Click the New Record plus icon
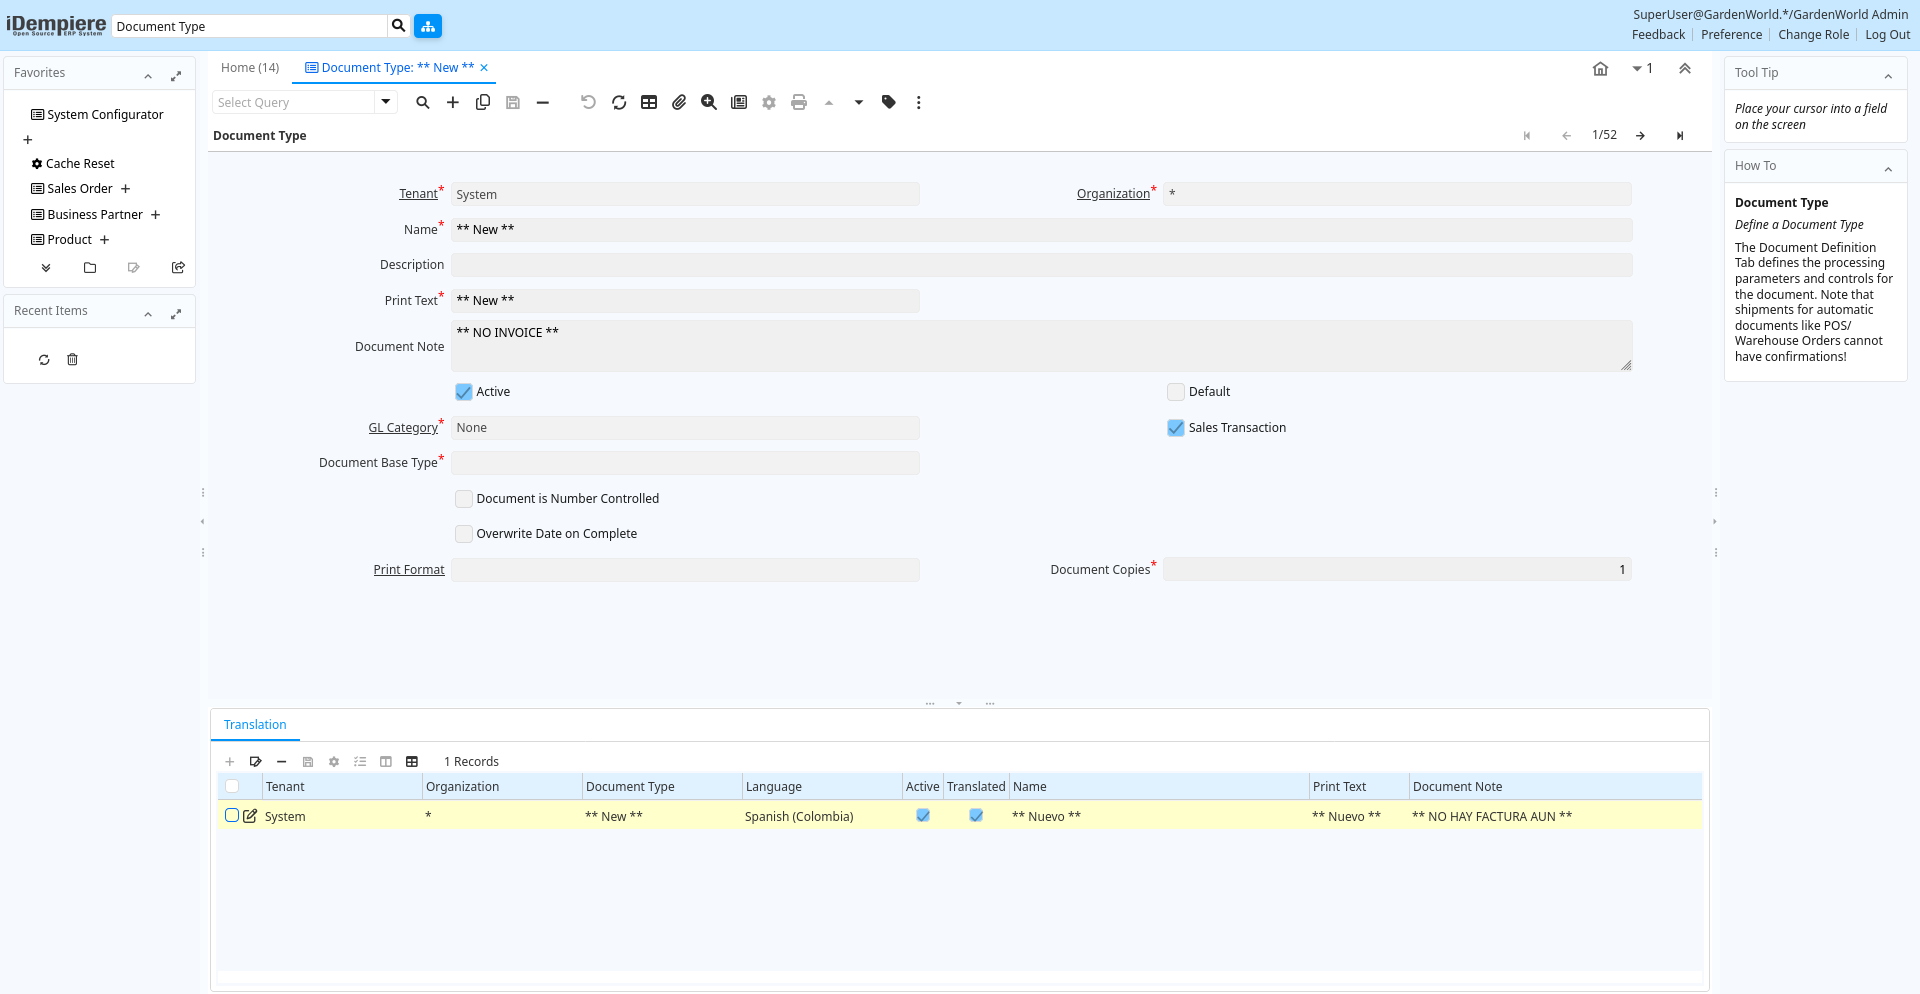 click(453, 102)
